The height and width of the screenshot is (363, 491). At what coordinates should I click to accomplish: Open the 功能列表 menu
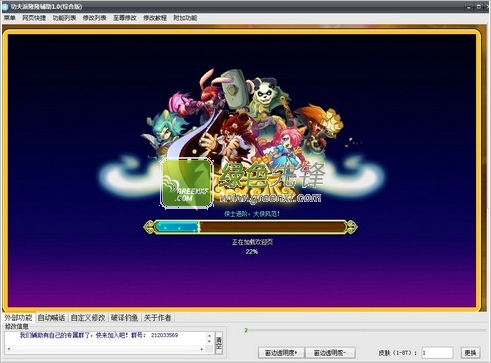pyautogui.click(x=64, y=18)
